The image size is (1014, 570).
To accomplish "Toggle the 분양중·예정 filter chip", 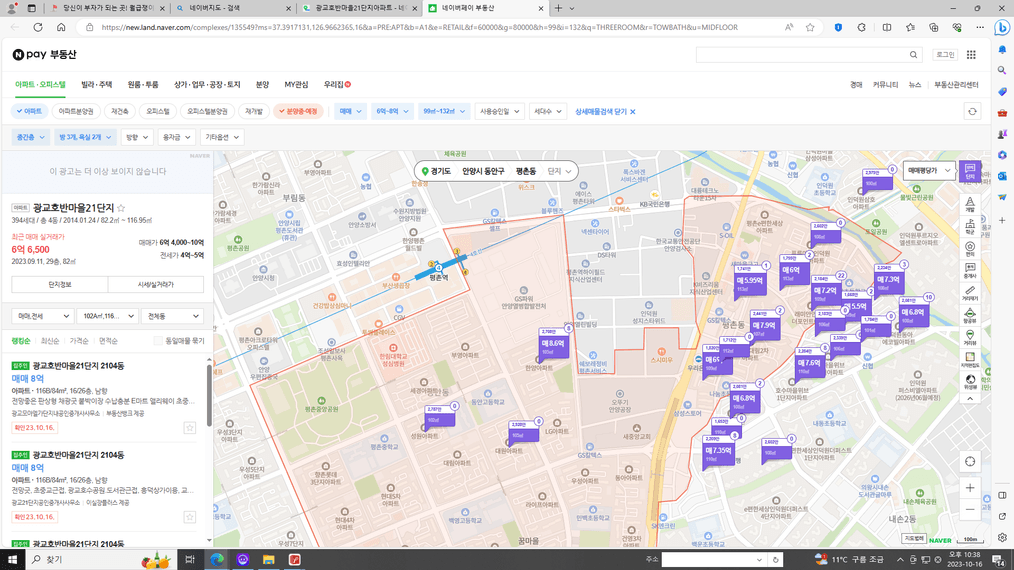I will tap(298, 111).
